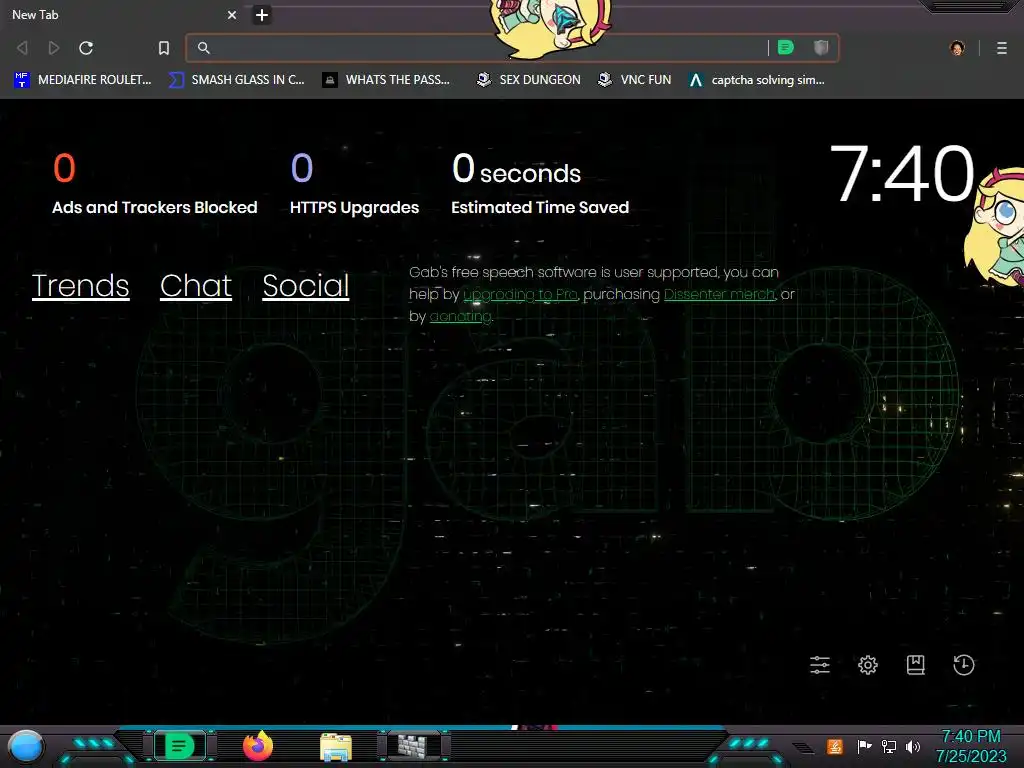1024x768 pixels.
Task: Select the New Tab tab
Action: tap(123, 14)
